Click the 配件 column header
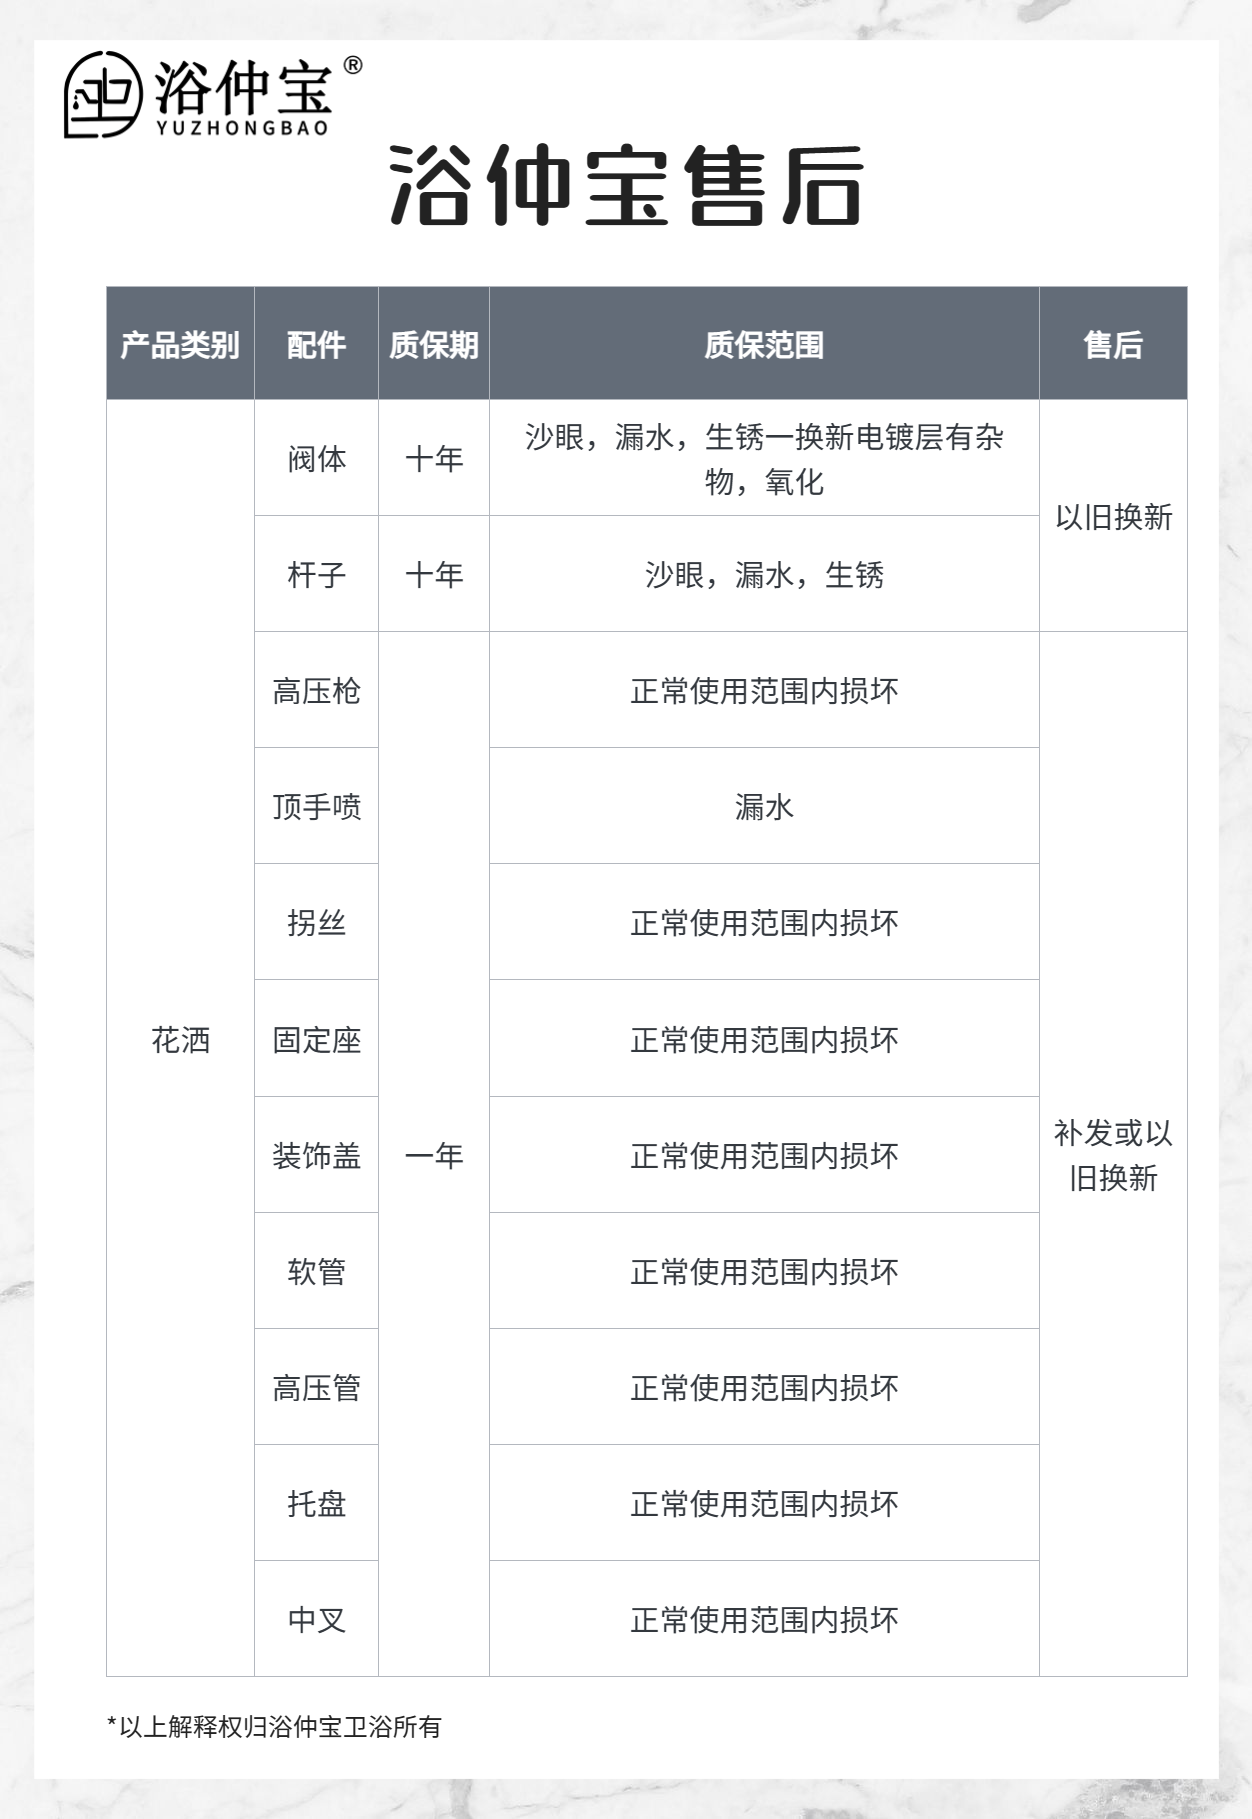 pyautogui.click(x=316, y=345)
